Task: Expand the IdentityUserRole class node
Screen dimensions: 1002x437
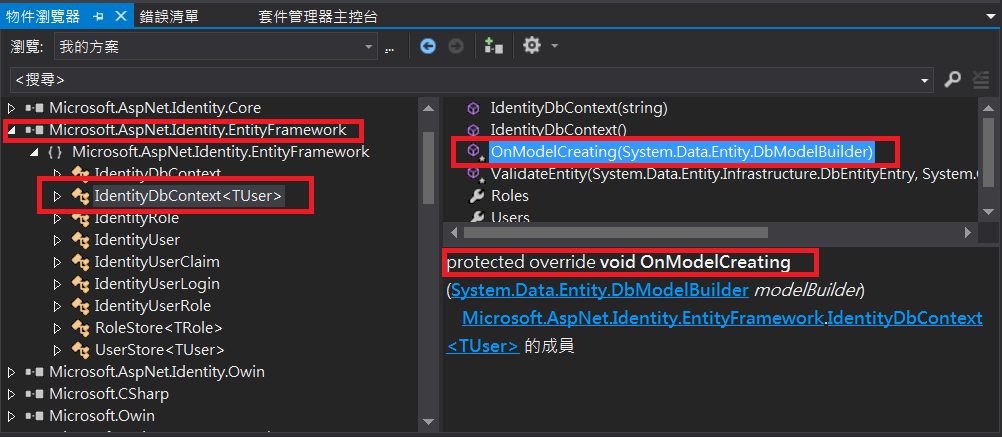Action: point(57,306)
